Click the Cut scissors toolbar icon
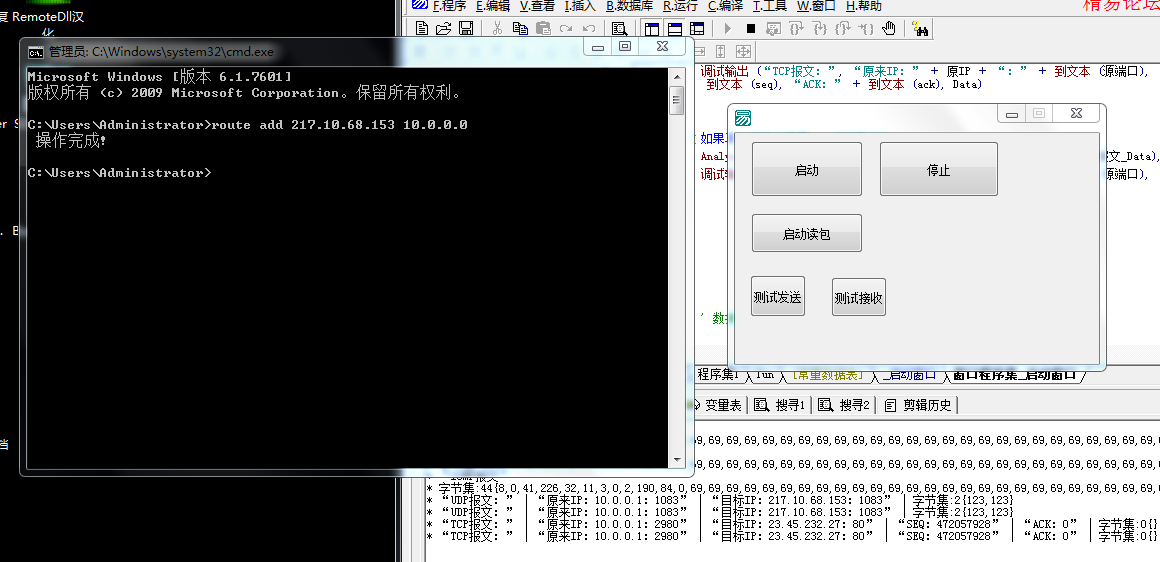1160x562 pixels. (x=497, y=29)
